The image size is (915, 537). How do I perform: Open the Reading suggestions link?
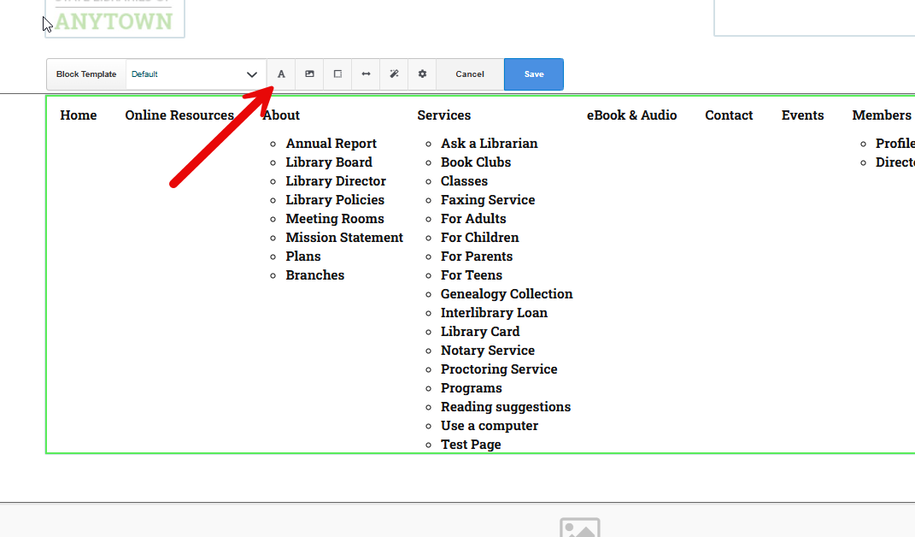[505, 407]
